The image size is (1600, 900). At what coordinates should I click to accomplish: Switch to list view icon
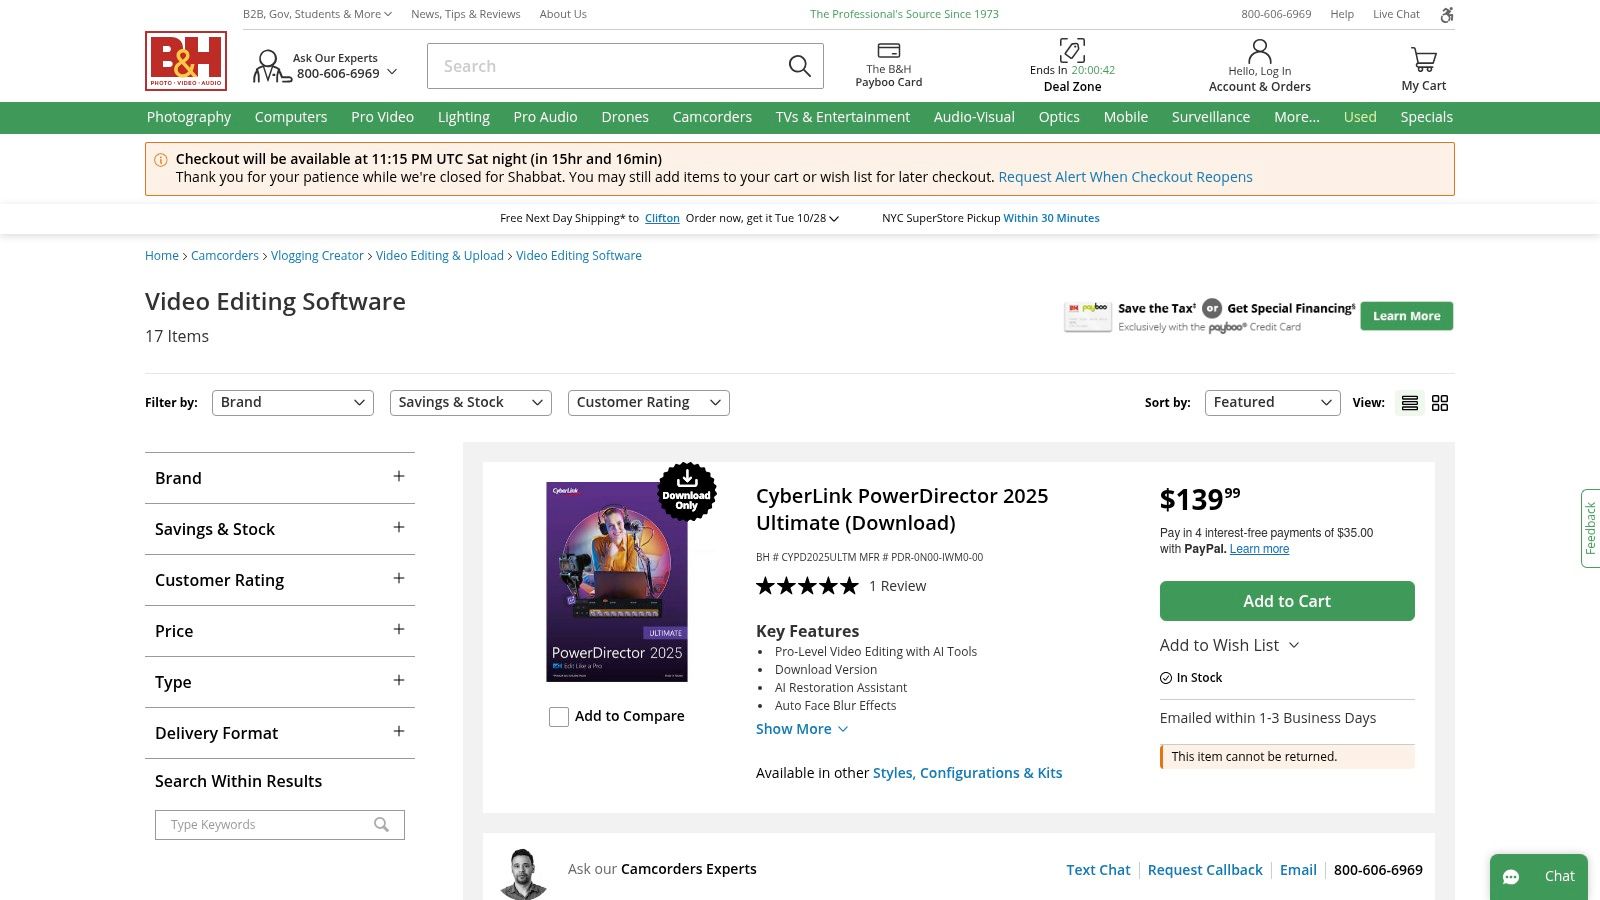(1410, 403)
